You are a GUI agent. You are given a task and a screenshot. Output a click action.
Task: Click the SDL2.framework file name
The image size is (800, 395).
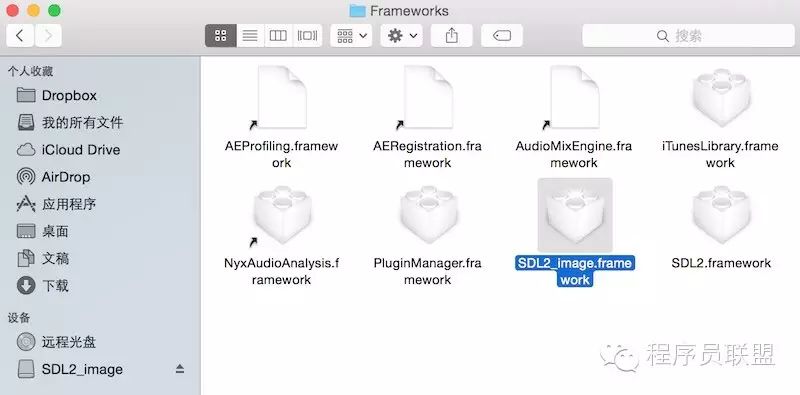click(720, 263)
